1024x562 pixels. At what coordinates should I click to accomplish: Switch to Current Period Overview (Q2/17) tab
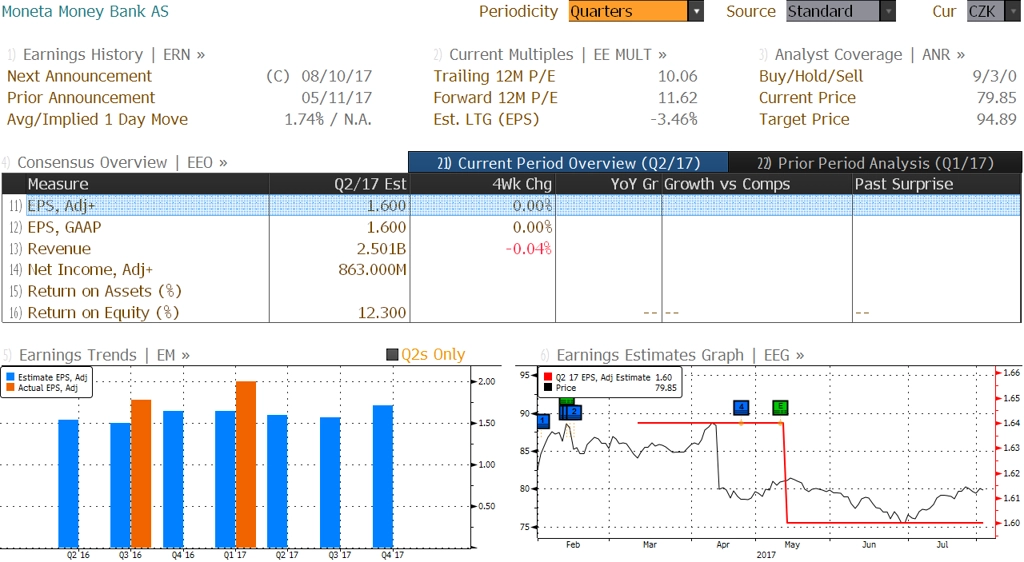click(x=568, y=163)
